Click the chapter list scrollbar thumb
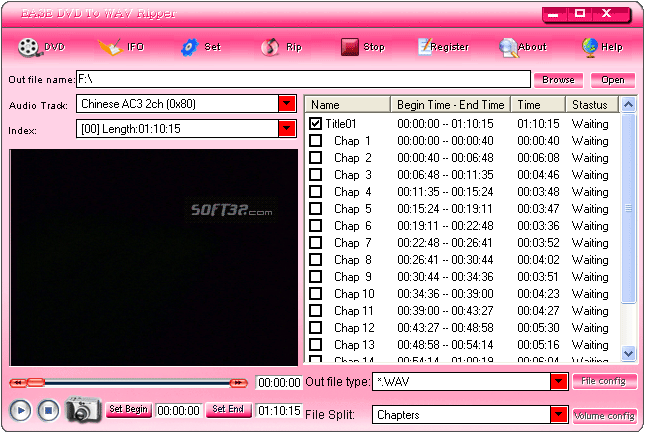This screenshot has width=646, height=433. tap(628, 208)
